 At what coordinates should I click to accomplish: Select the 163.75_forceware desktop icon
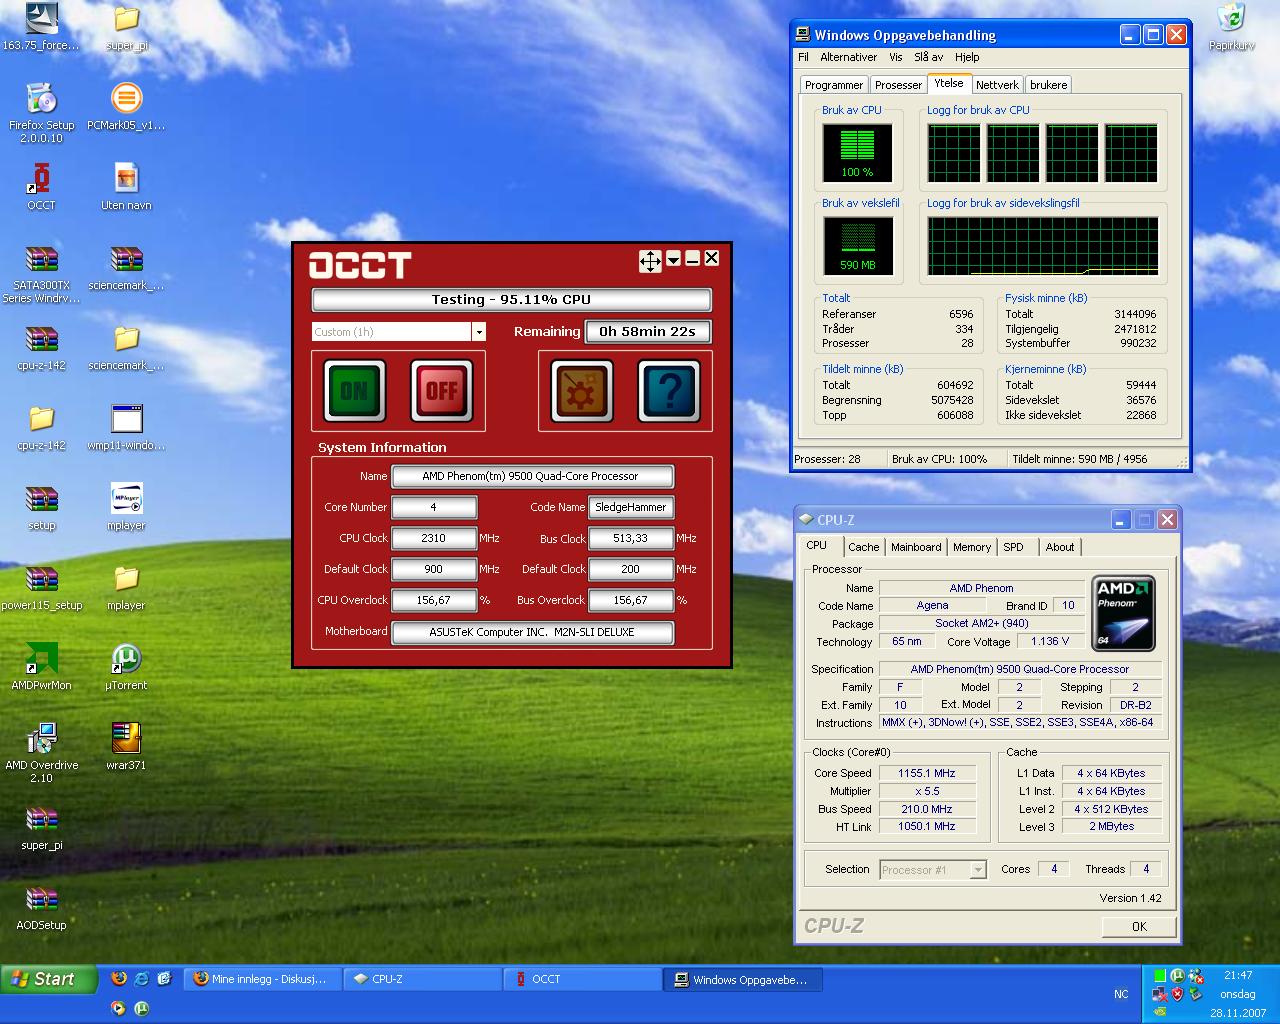pos(41,27)
